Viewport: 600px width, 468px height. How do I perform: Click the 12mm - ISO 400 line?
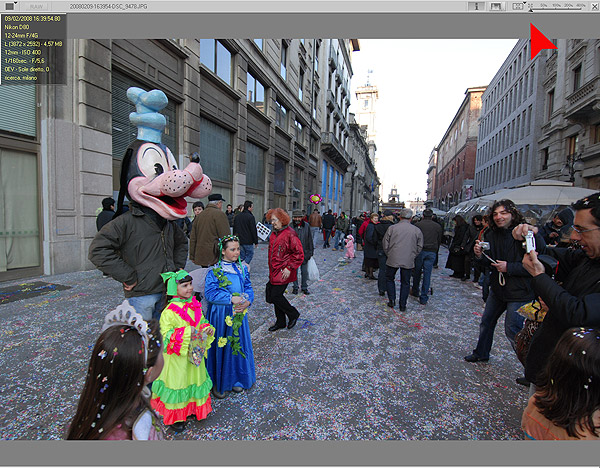[23, 52]
